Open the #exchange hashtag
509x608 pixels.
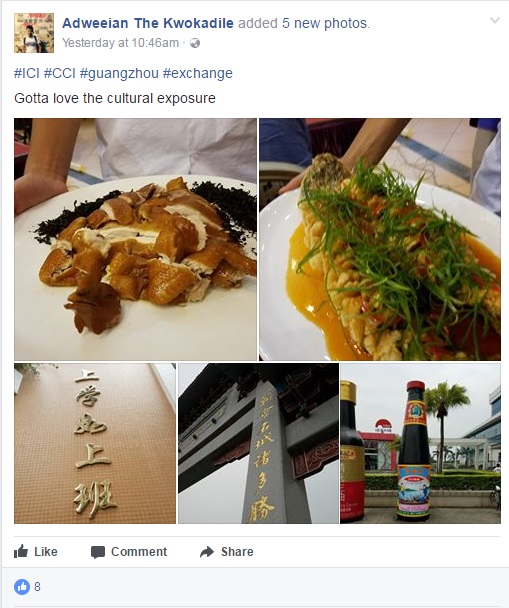[198, 73]
